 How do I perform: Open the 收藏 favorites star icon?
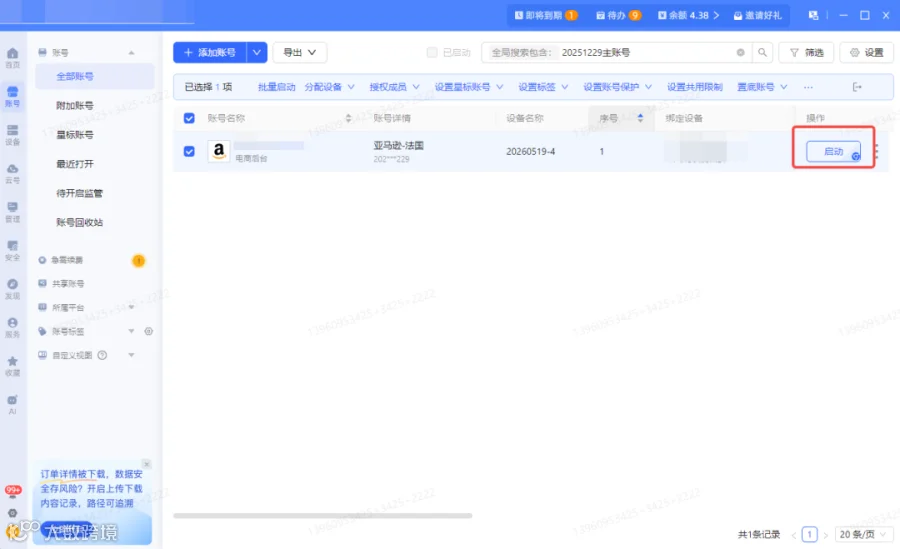(x=13, y=365)
